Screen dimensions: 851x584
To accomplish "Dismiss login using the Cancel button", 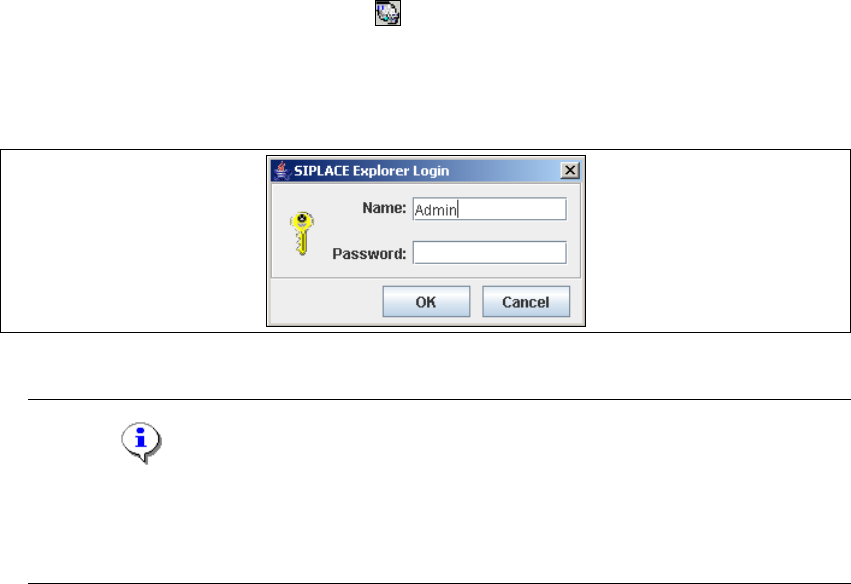I will (526, 302).
